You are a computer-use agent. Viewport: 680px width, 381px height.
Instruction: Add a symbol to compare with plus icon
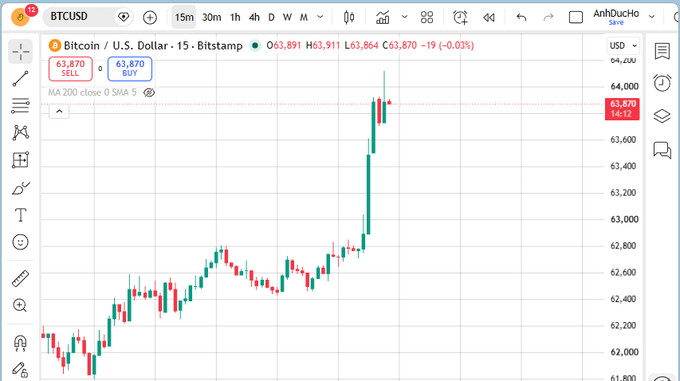(150, 17)
